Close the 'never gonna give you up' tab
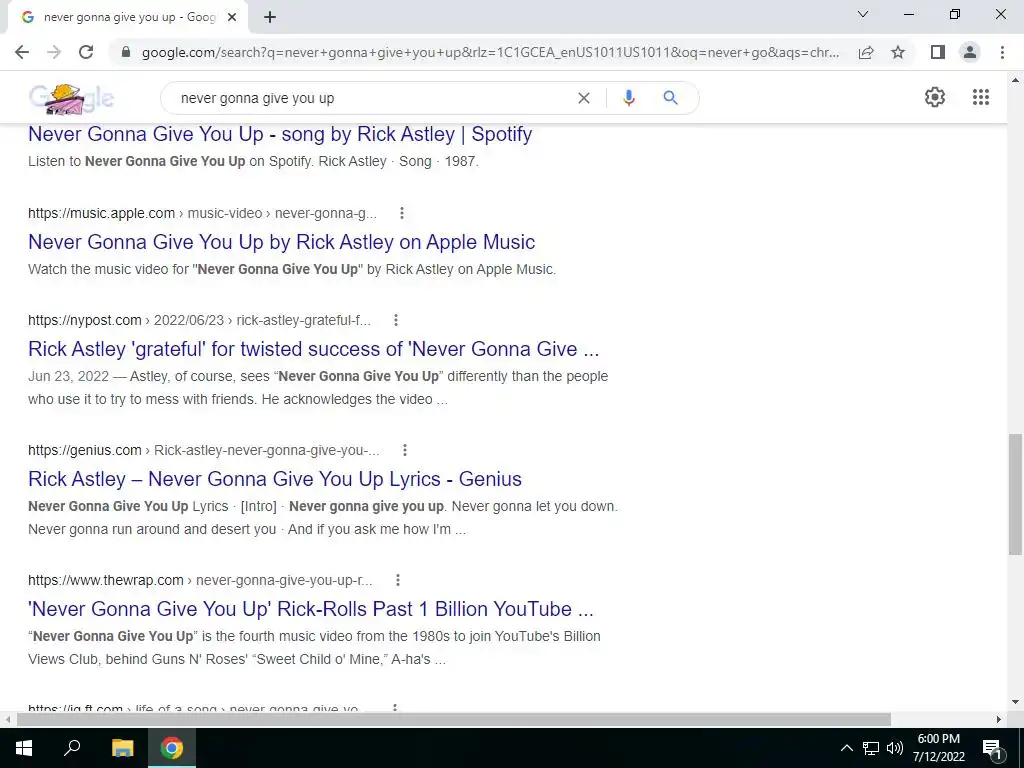1024x768 pixels. pyautogui.click(x=232, y=18)
